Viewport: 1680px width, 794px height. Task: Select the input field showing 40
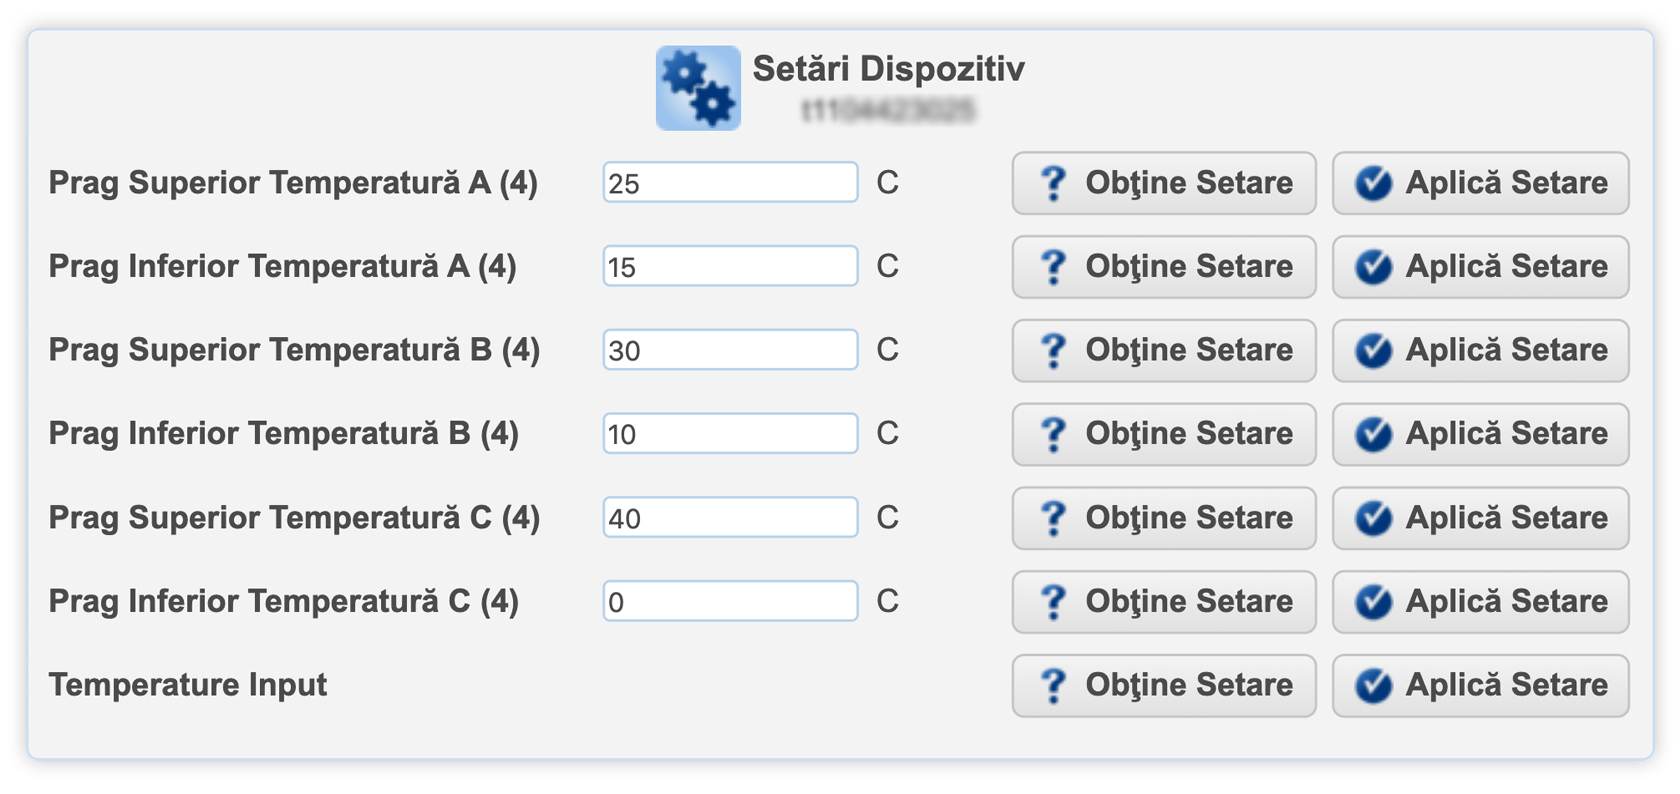[x=730, y=518]
